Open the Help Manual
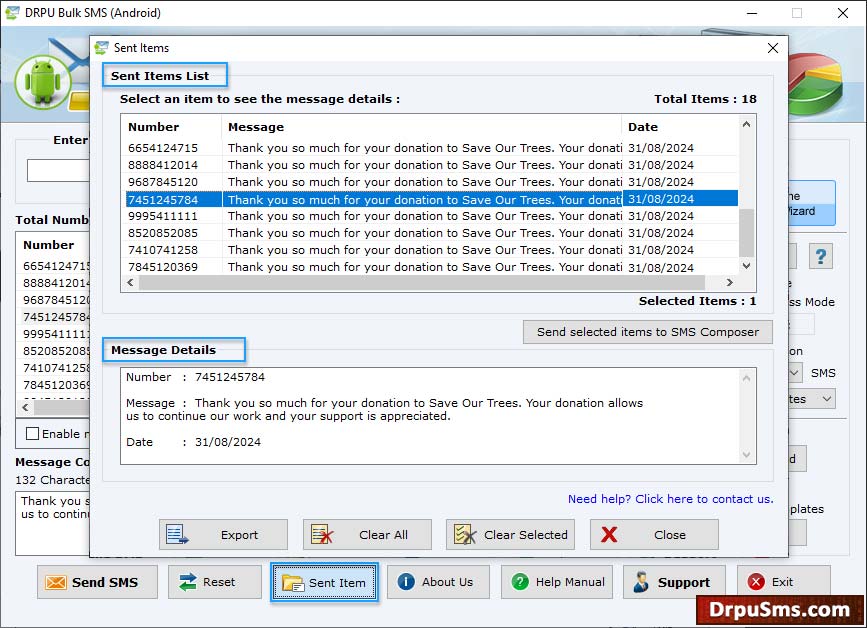Image resolution: width=867 pixels, height=628 pixels. [557, 582]
